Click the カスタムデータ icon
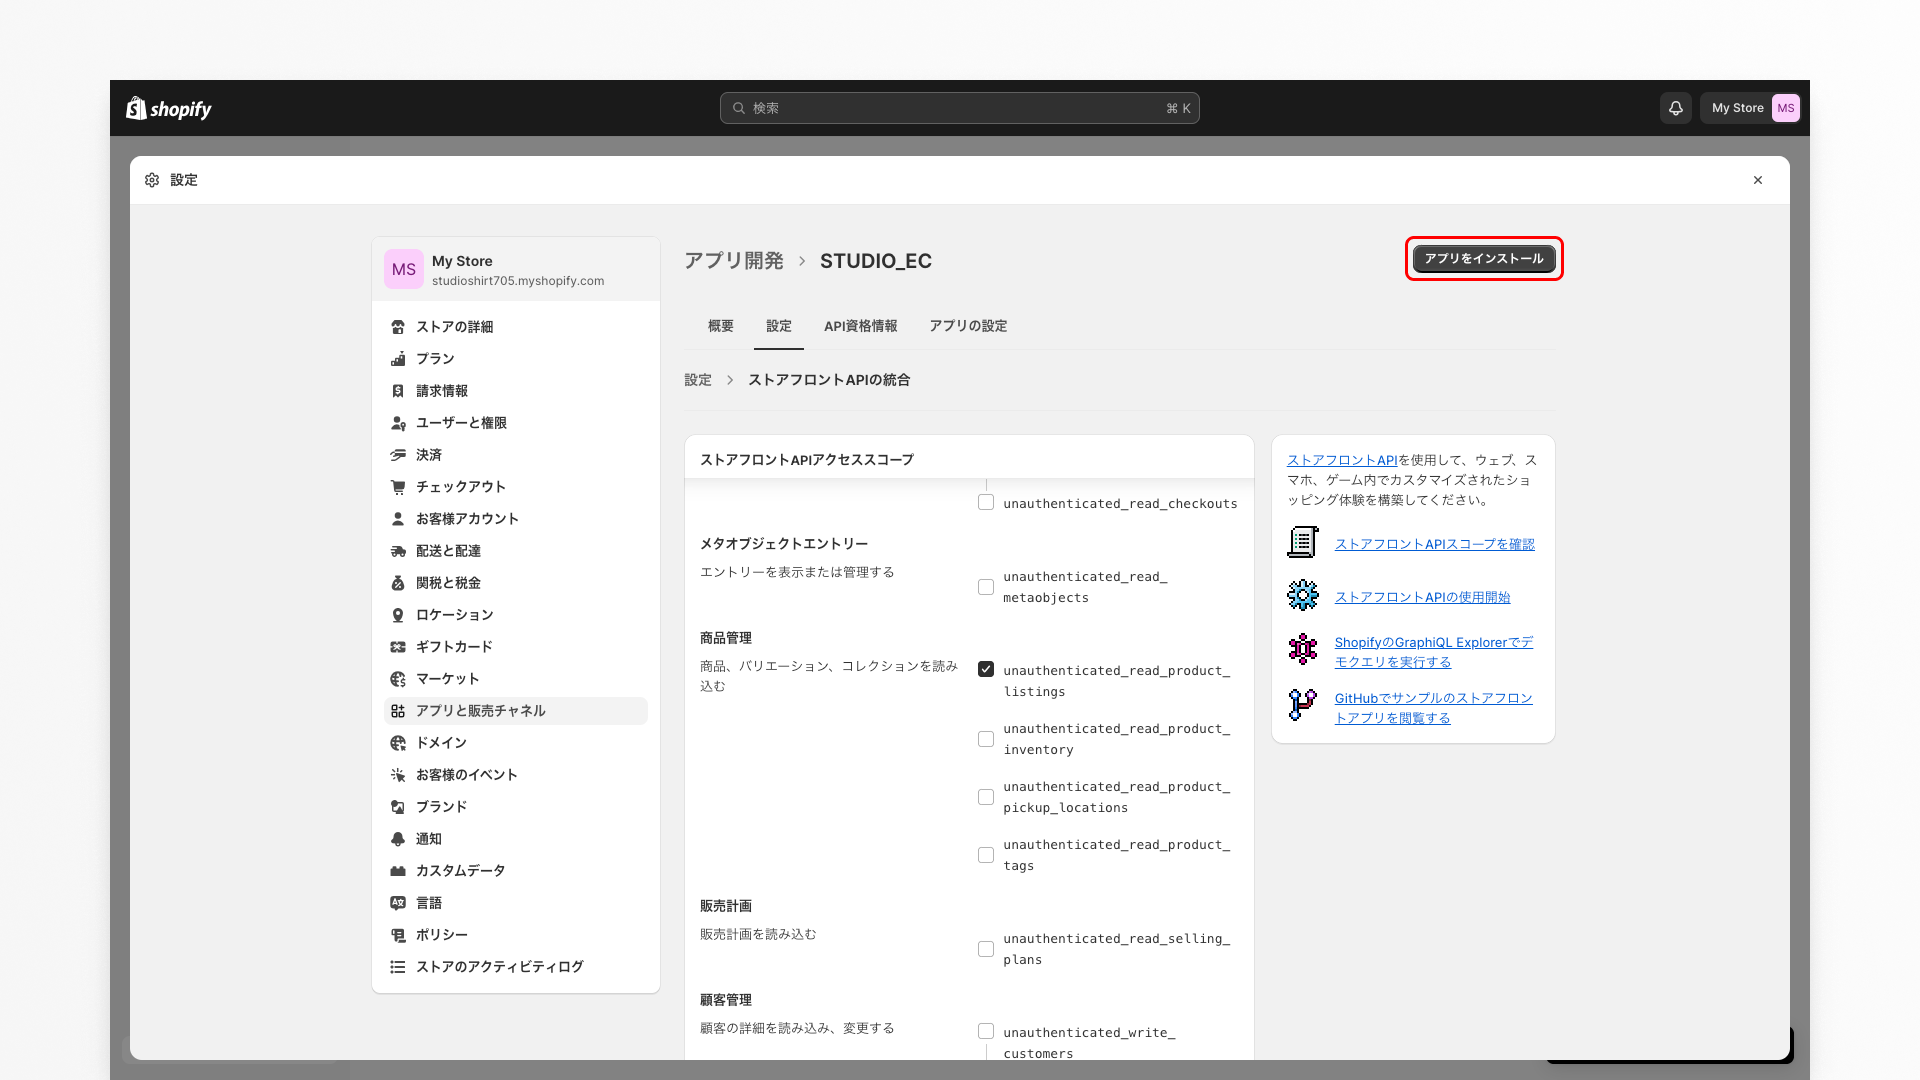Screen dimensions: 1920x1080 pyautogui.click(x=398, y=871)
